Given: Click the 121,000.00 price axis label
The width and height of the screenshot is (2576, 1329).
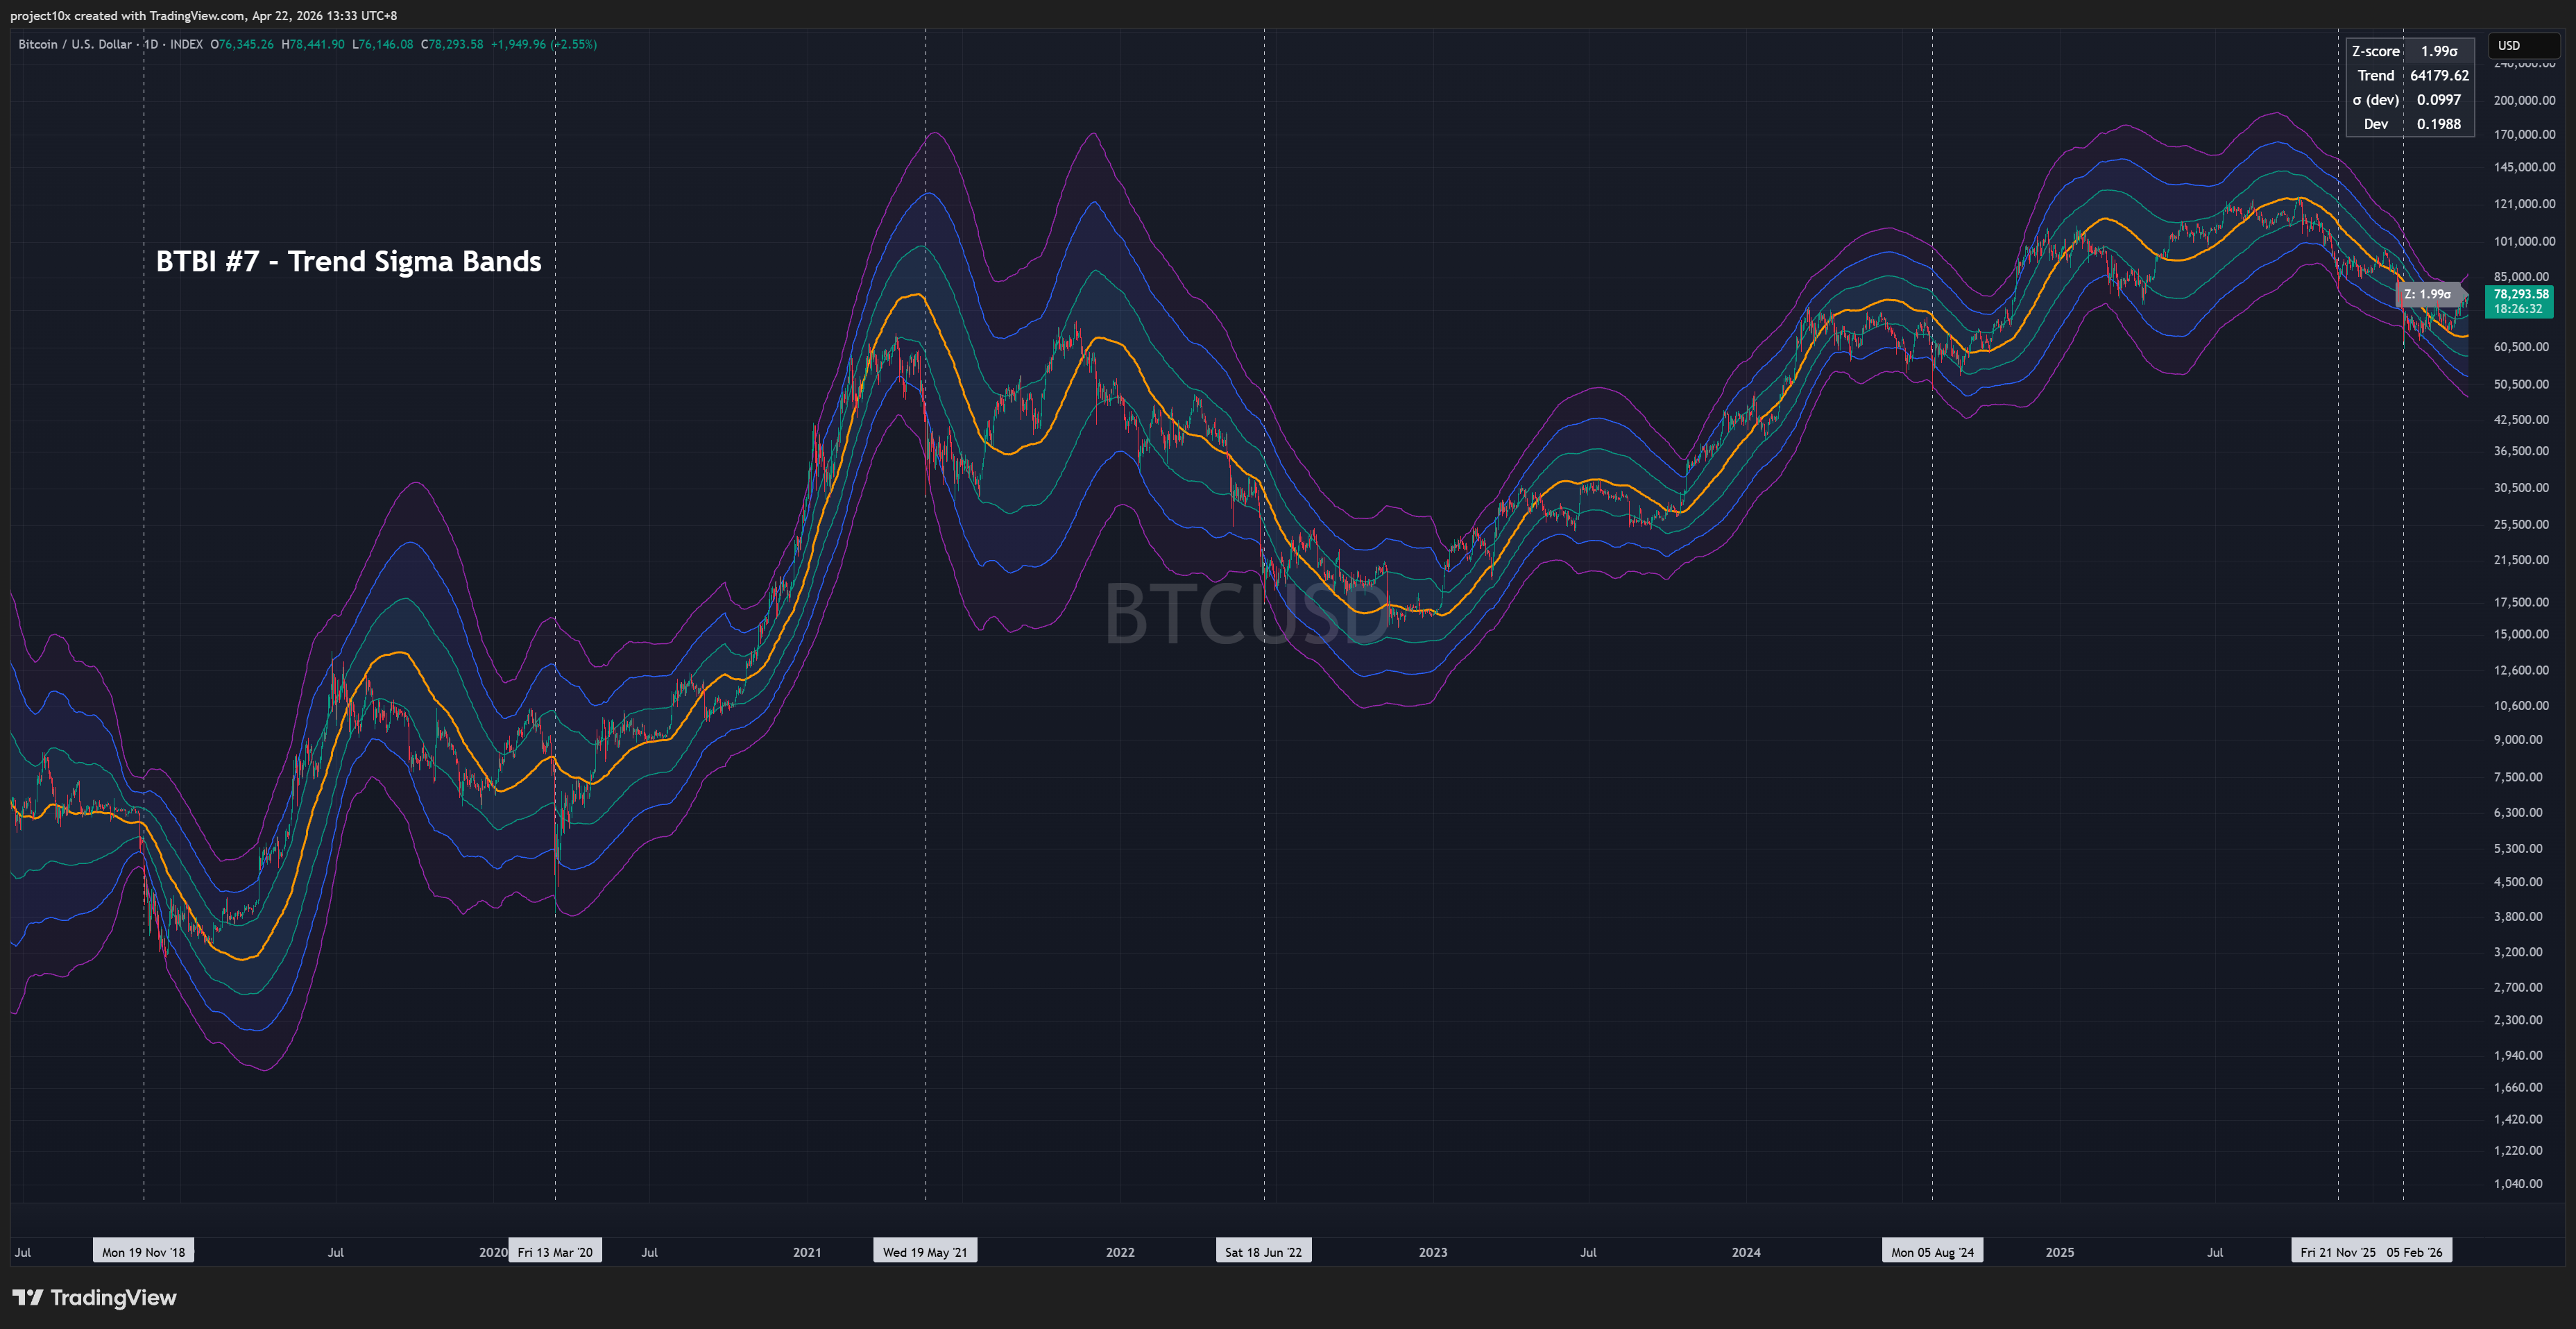Looking at the screenshot, I should [2524, 204].
